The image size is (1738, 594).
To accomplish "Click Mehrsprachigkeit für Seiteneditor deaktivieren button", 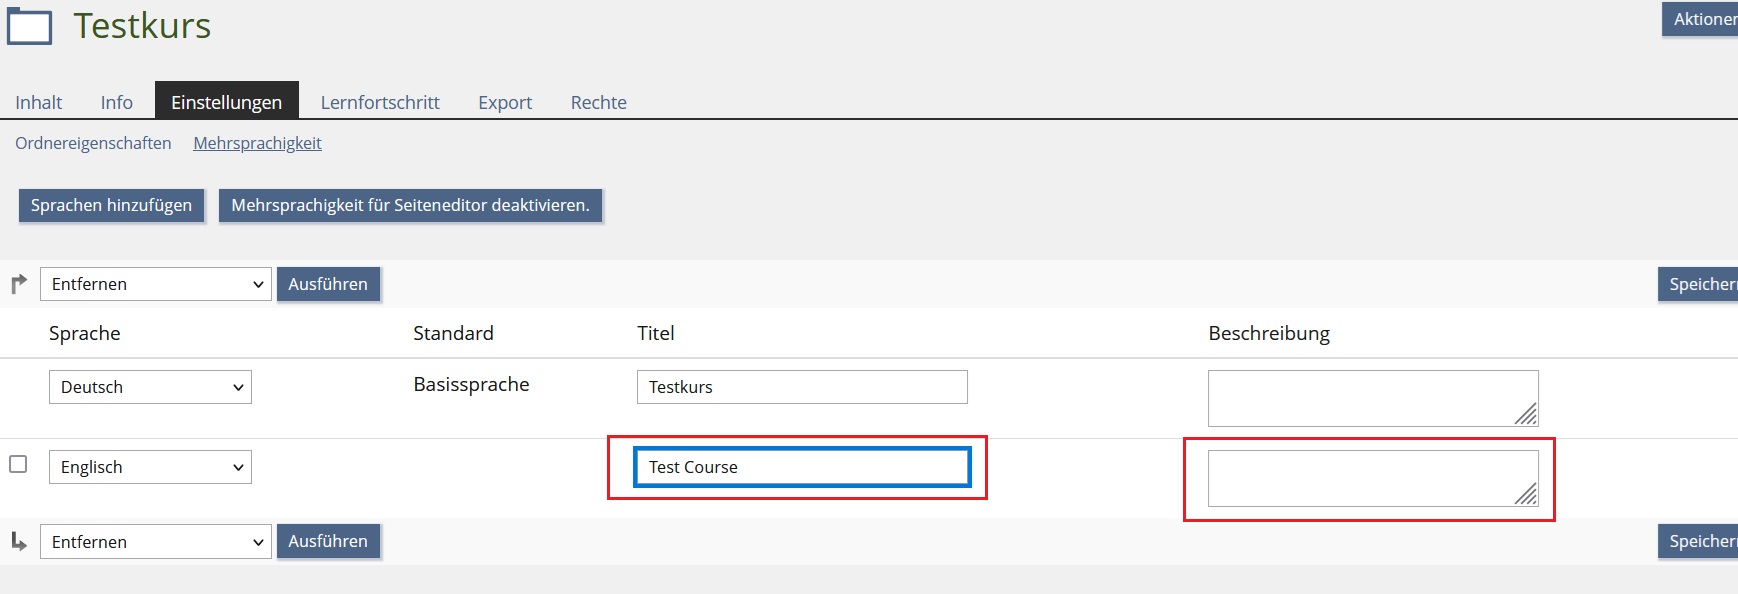I will [410, 205].
